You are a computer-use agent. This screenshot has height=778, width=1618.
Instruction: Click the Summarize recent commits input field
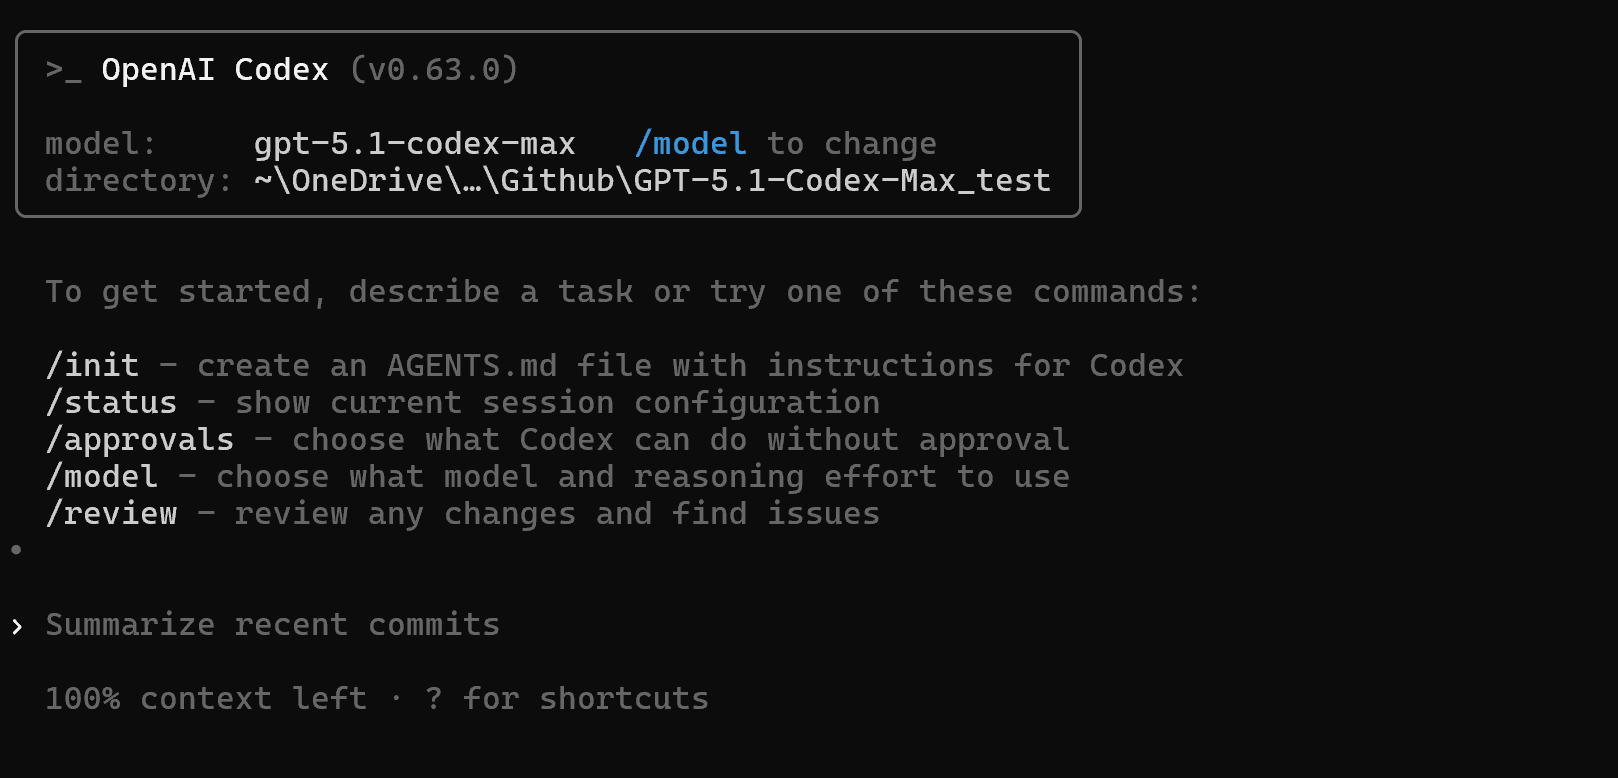[272, 625]
